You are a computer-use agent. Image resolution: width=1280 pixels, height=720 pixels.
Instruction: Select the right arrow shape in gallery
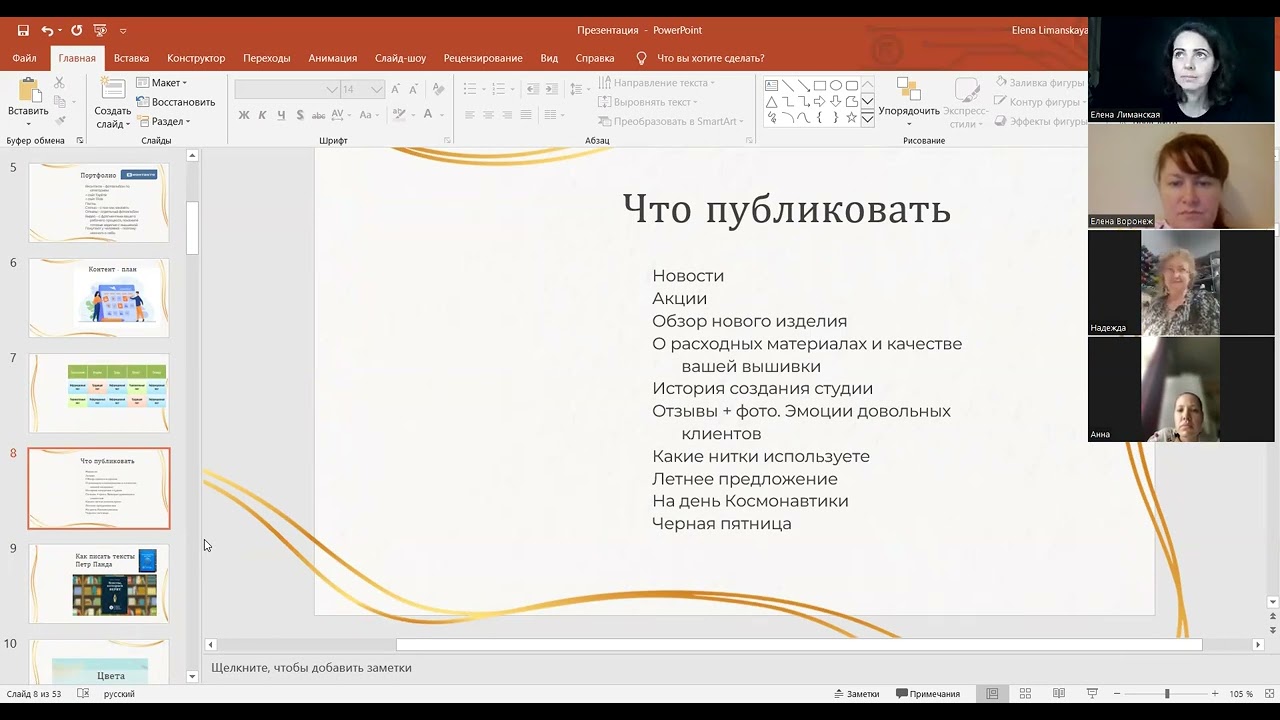820,102
